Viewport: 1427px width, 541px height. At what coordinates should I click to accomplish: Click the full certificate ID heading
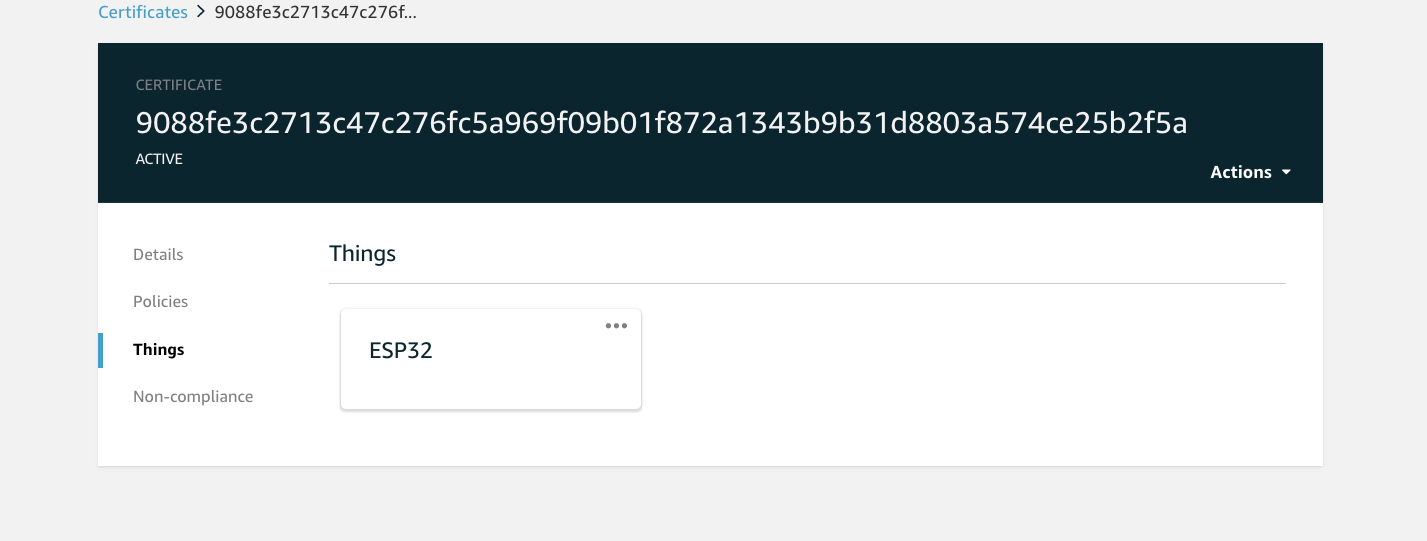pos(661,123)
